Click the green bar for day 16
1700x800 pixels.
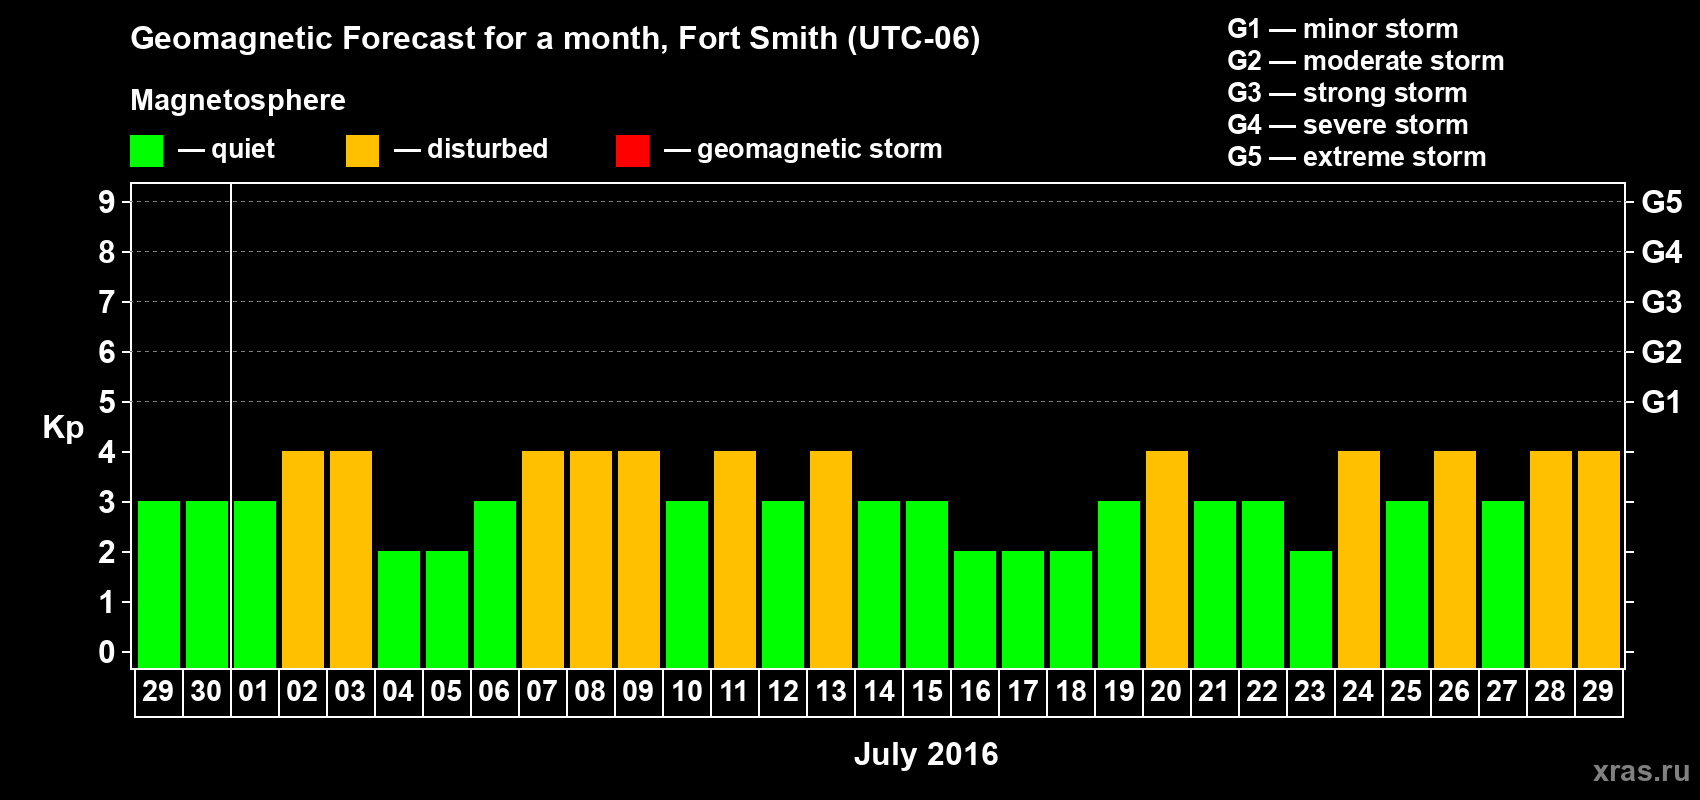coord(975,610)
